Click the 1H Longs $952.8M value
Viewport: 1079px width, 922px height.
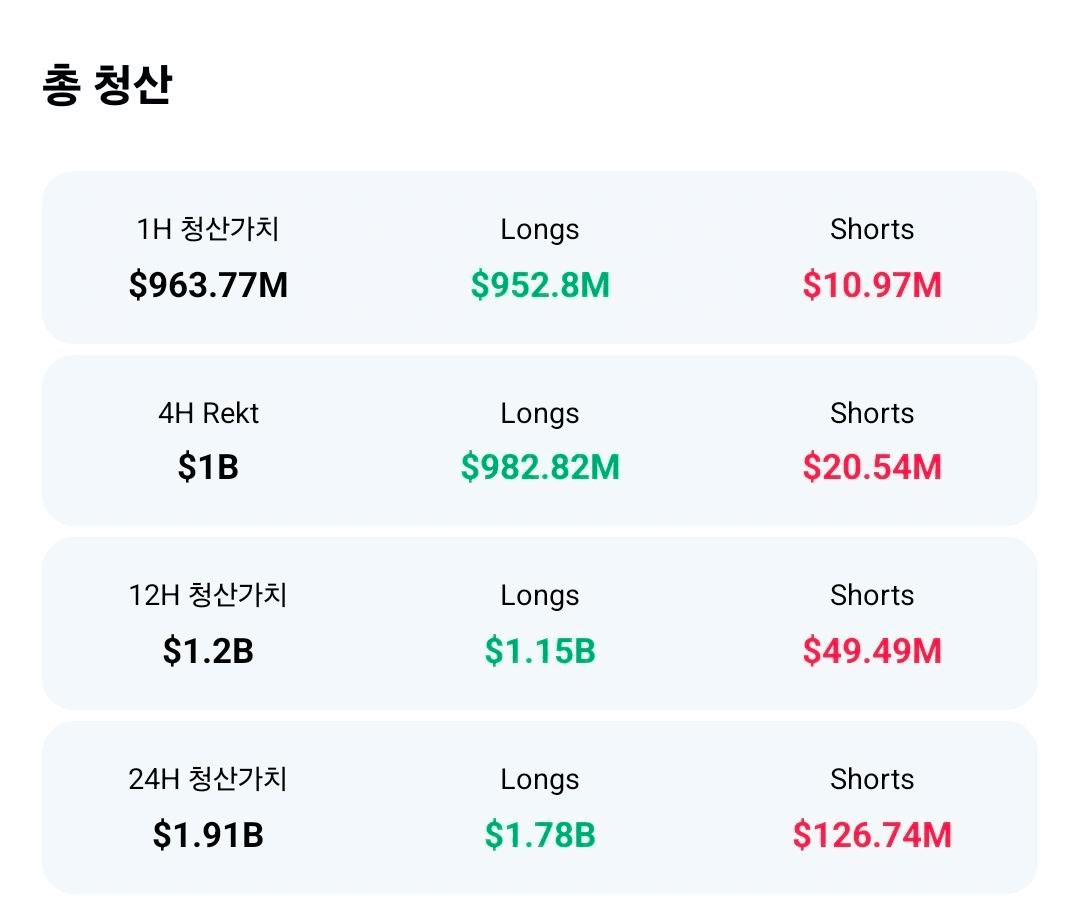[x=540, y=286]
